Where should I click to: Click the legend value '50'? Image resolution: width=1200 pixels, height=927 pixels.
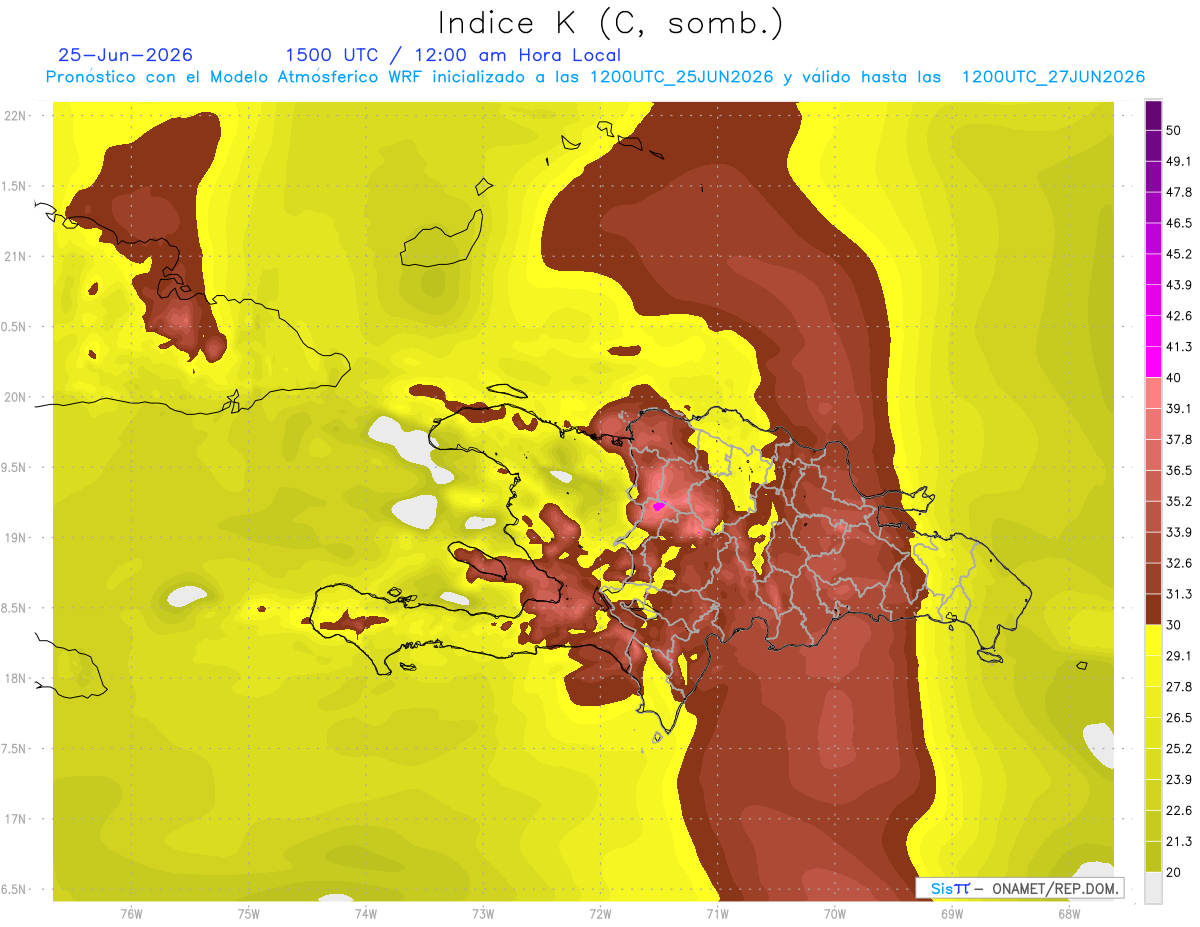1174,130
